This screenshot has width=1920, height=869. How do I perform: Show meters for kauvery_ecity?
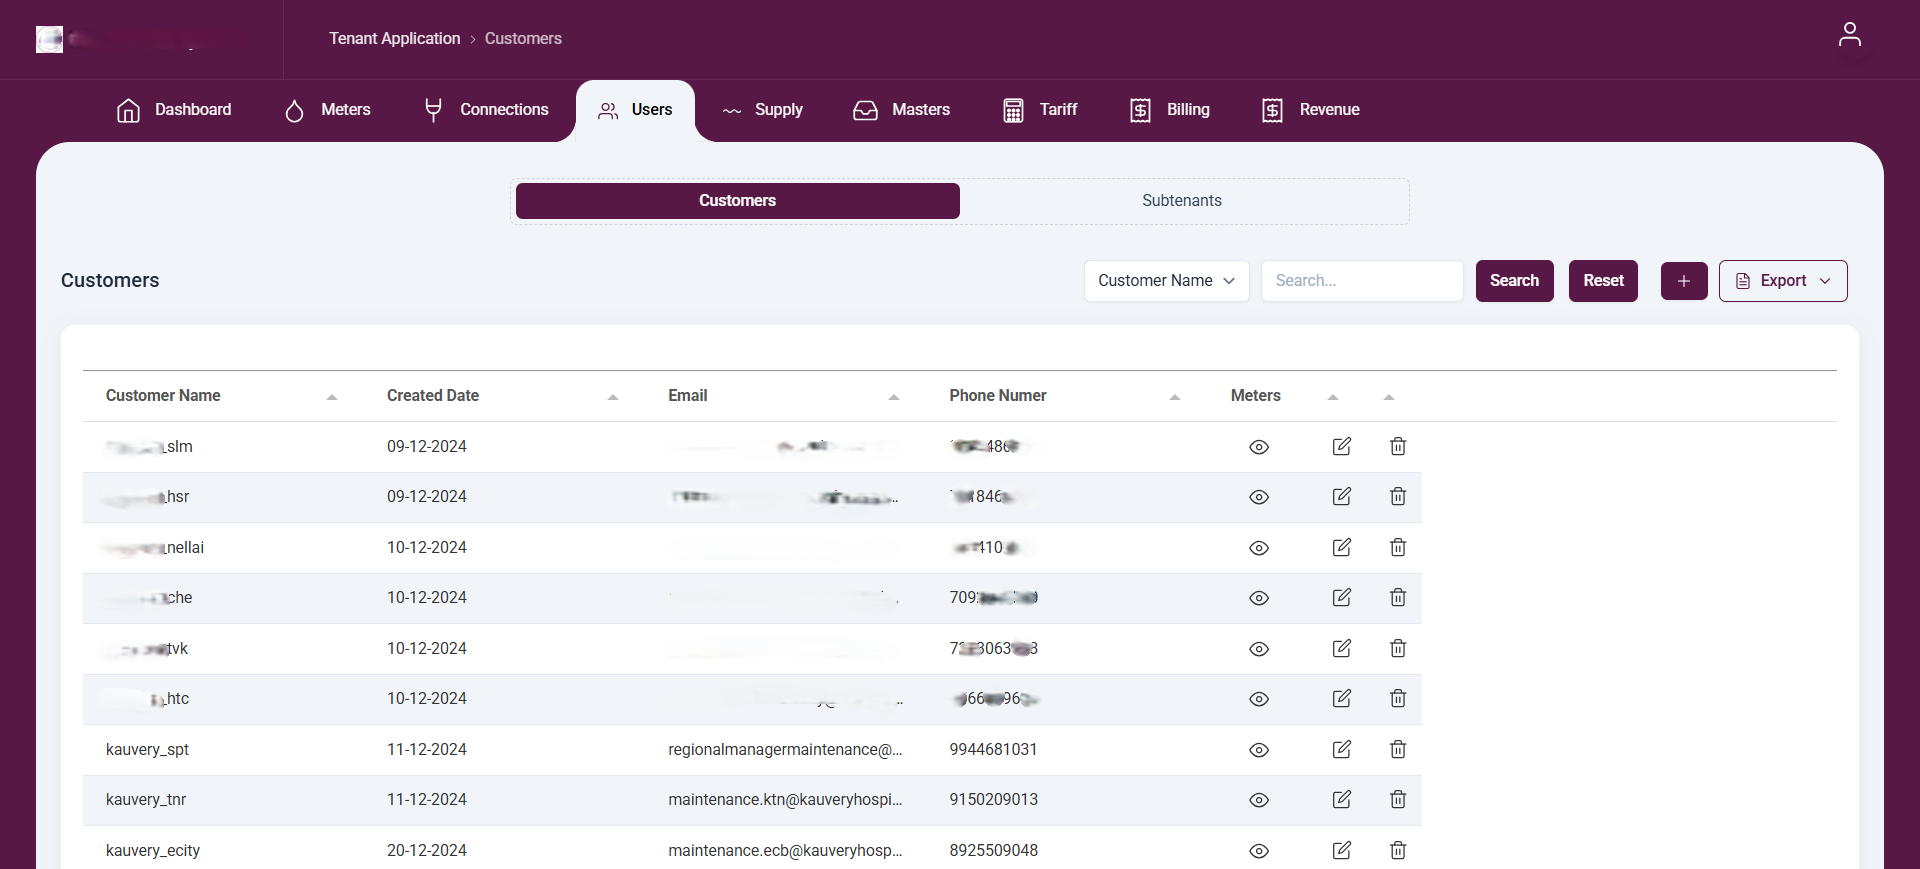(x=1258, y=851)
